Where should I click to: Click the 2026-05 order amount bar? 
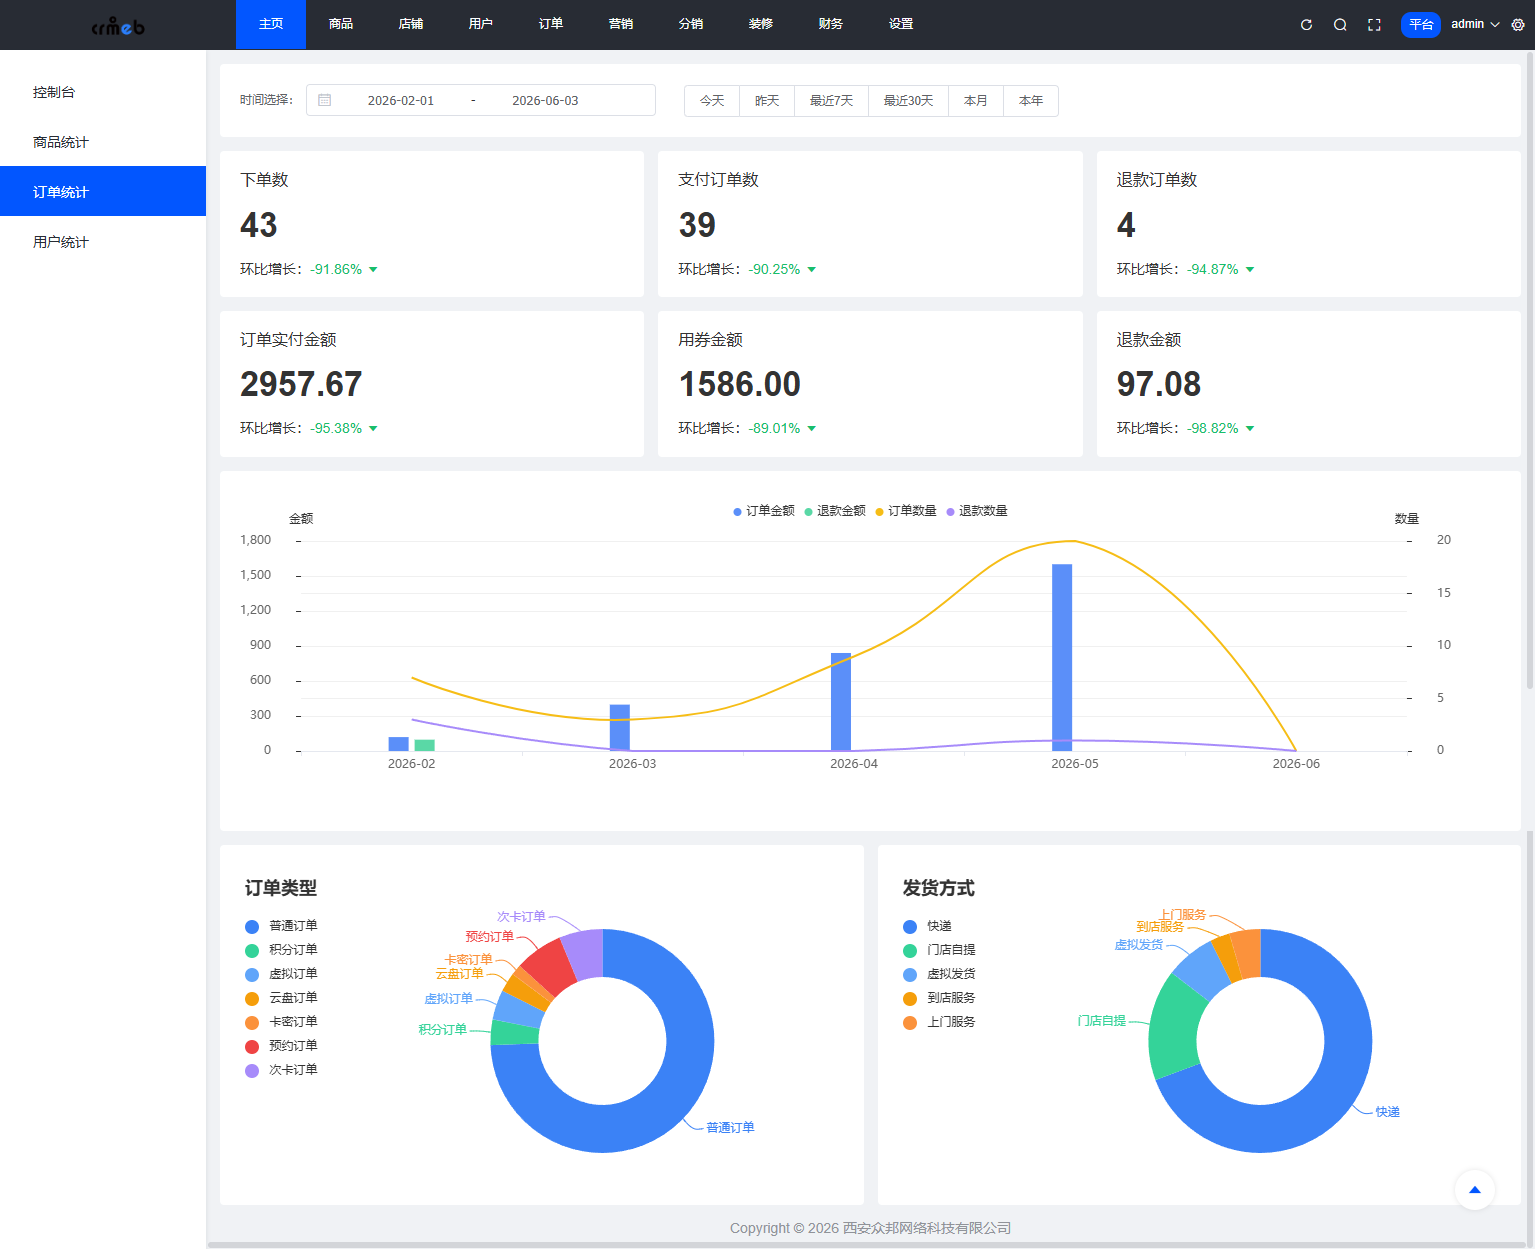click(1062, 657)
